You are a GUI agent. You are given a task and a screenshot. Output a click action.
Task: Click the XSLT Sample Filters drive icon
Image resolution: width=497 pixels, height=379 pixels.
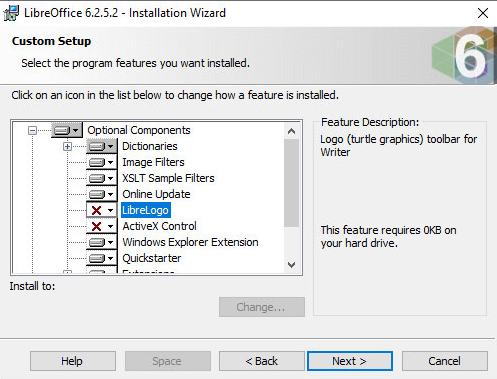pos(101,178)
